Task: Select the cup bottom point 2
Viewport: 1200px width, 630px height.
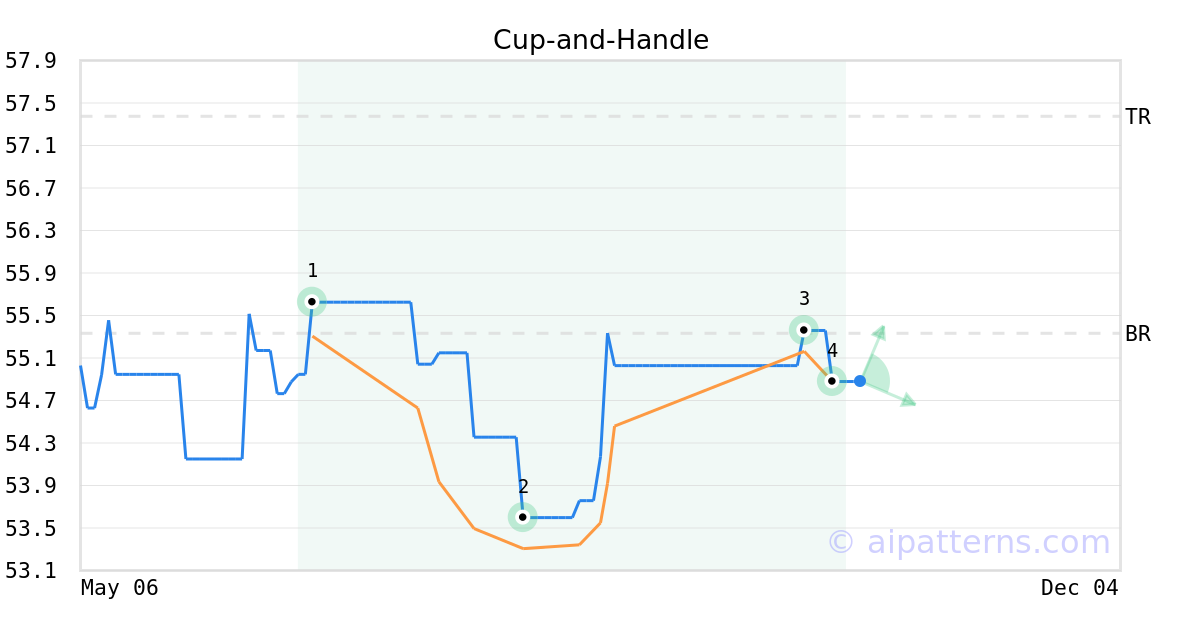Action: [522, 517]
